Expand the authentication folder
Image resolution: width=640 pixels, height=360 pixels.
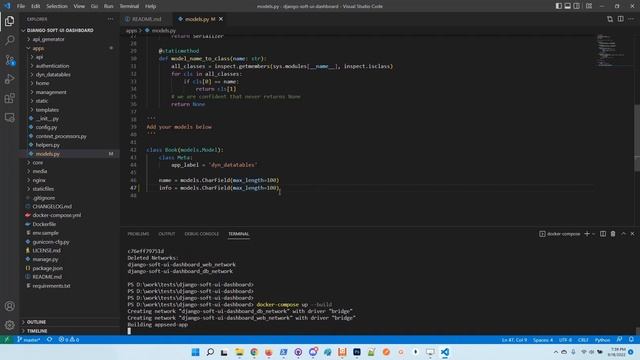coord(52,66)
